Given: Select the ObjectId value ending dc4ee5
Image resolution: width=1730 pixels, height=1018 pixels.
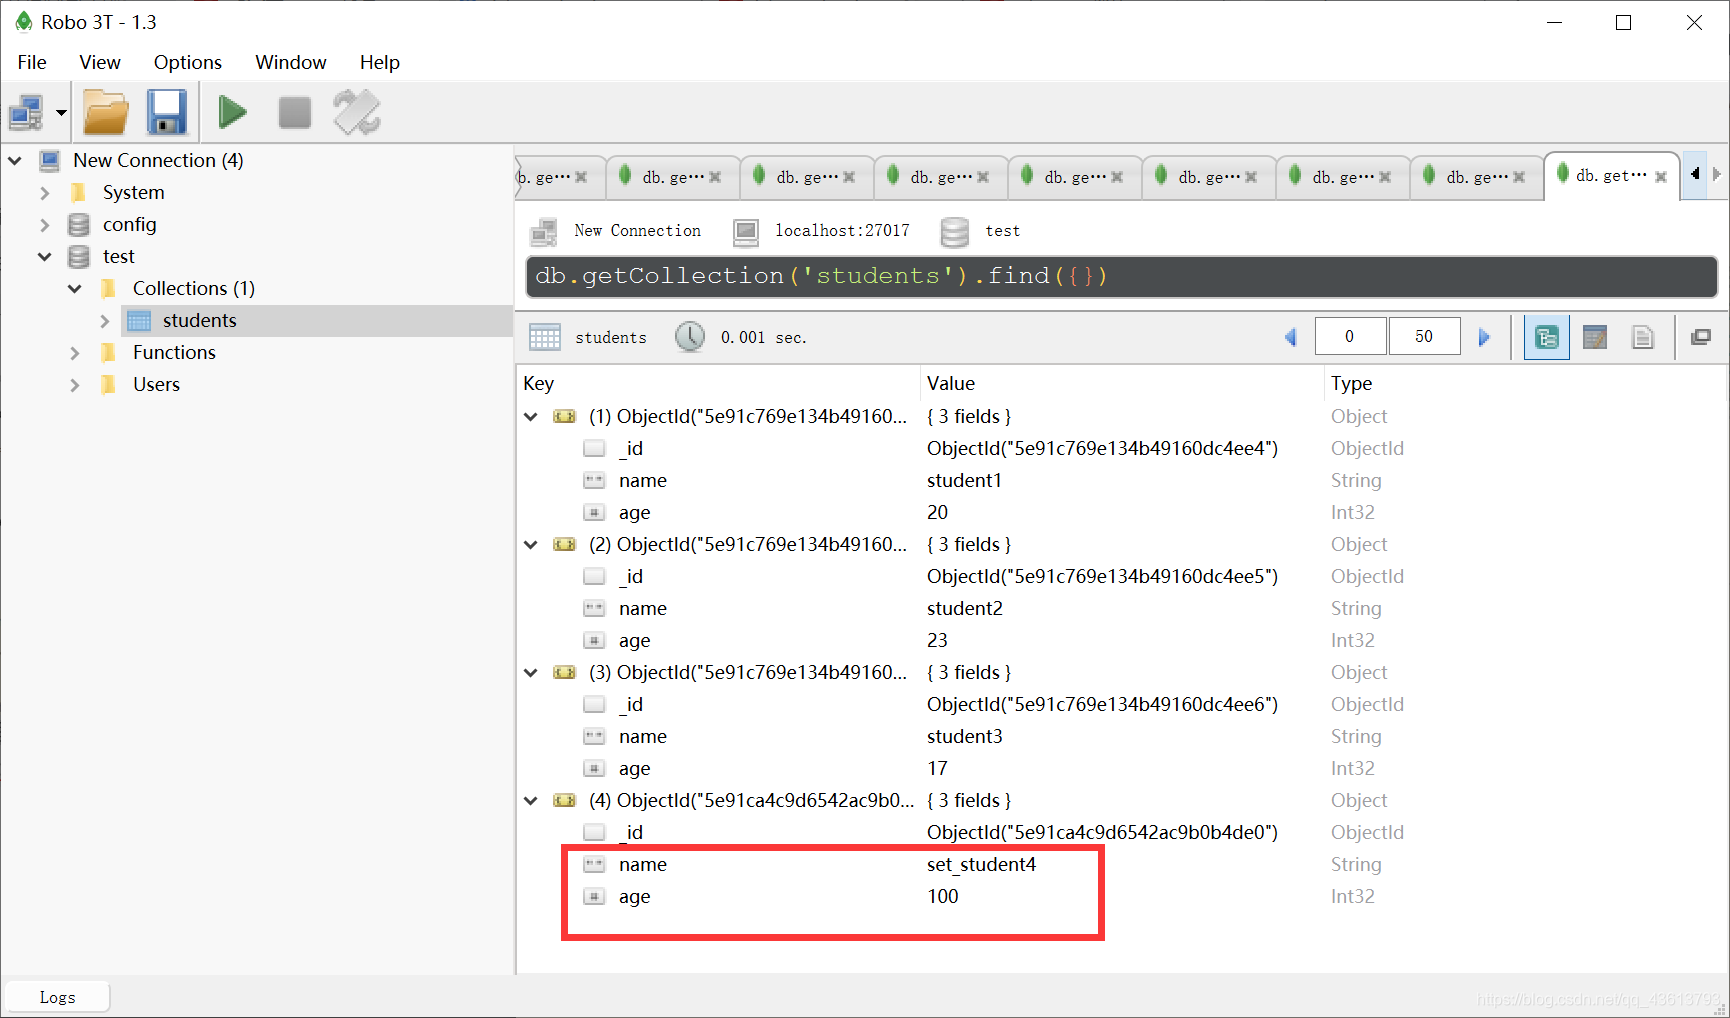Looking at the screenshot, I should (x=1102, y=576).
